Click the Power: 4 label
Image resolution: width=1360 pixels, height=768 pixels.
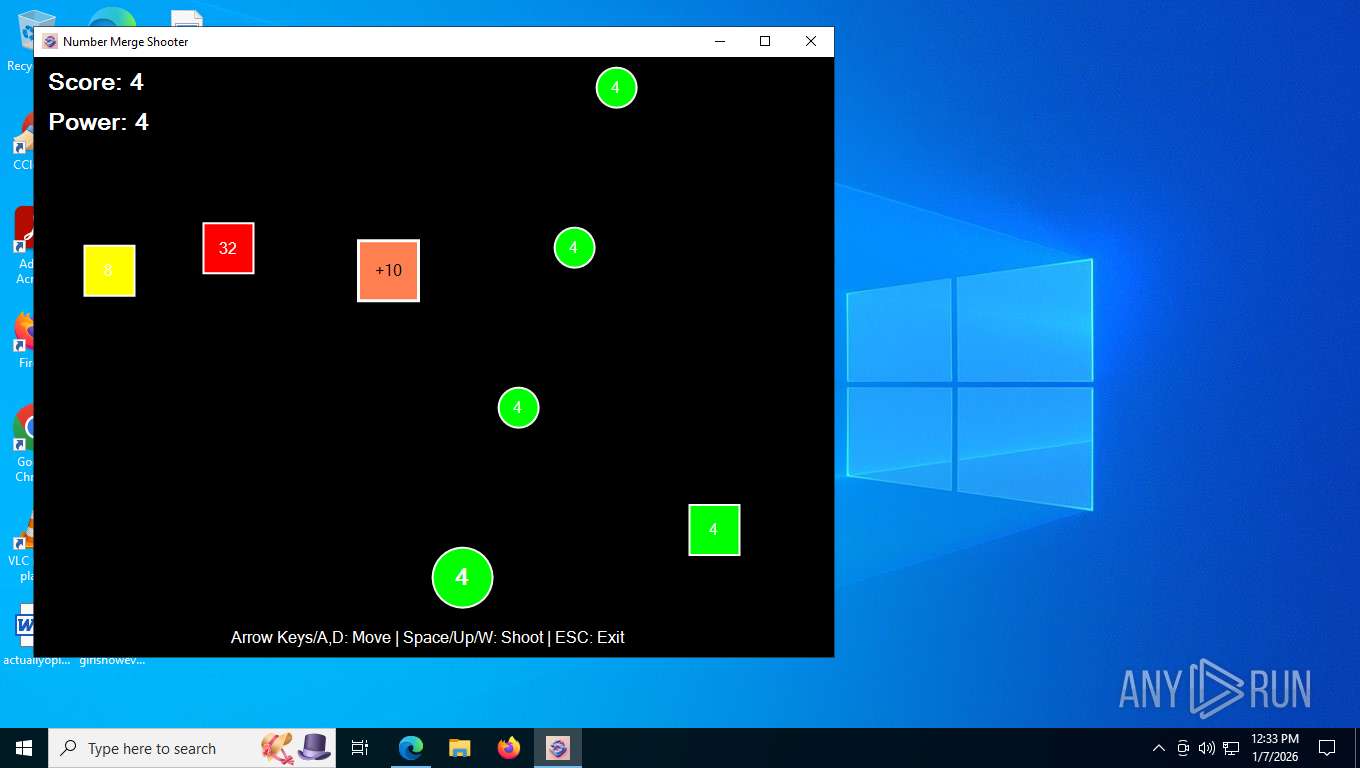(x=98, y=122)
